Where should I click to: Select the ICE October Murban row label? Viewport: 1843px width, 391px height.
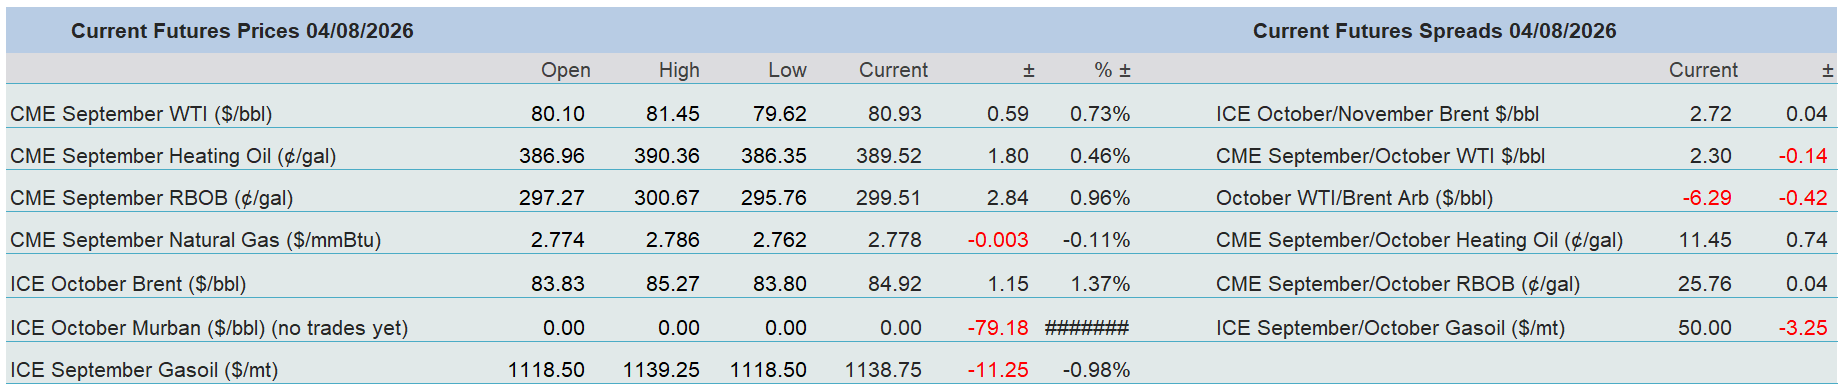209,328
